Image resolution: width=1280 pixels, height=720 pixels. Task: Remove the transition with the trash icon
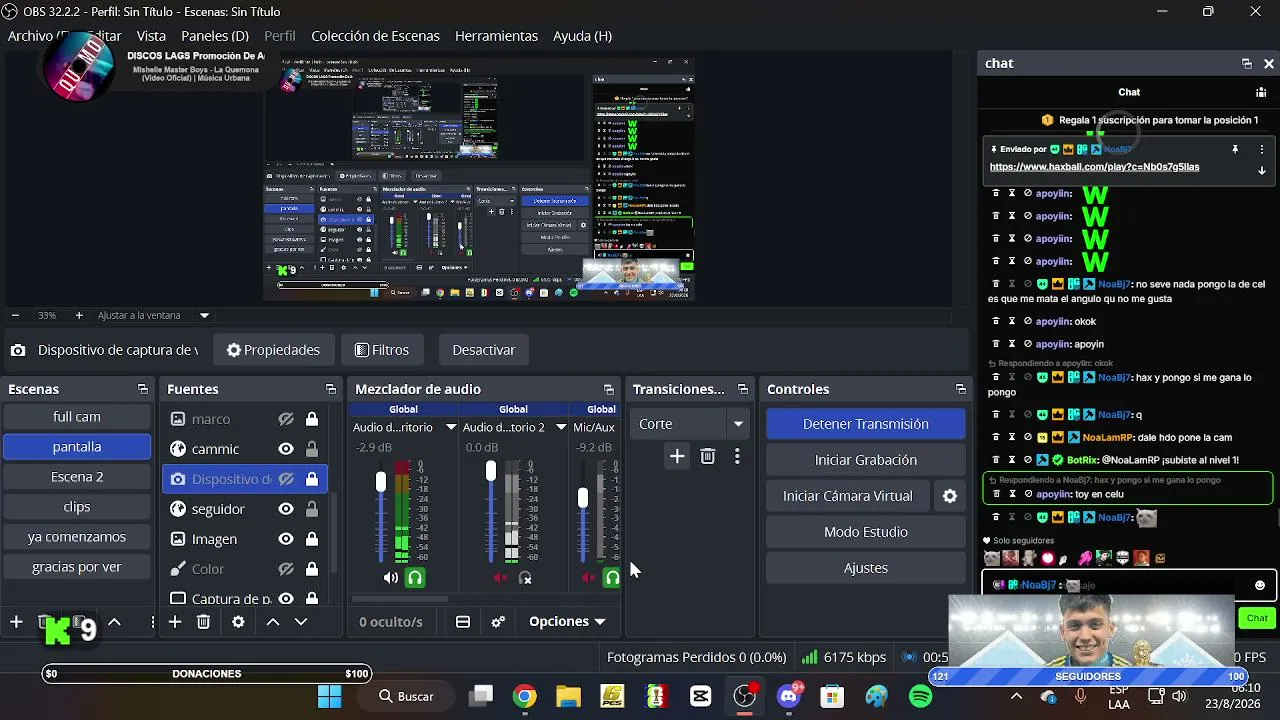[708, 456]
